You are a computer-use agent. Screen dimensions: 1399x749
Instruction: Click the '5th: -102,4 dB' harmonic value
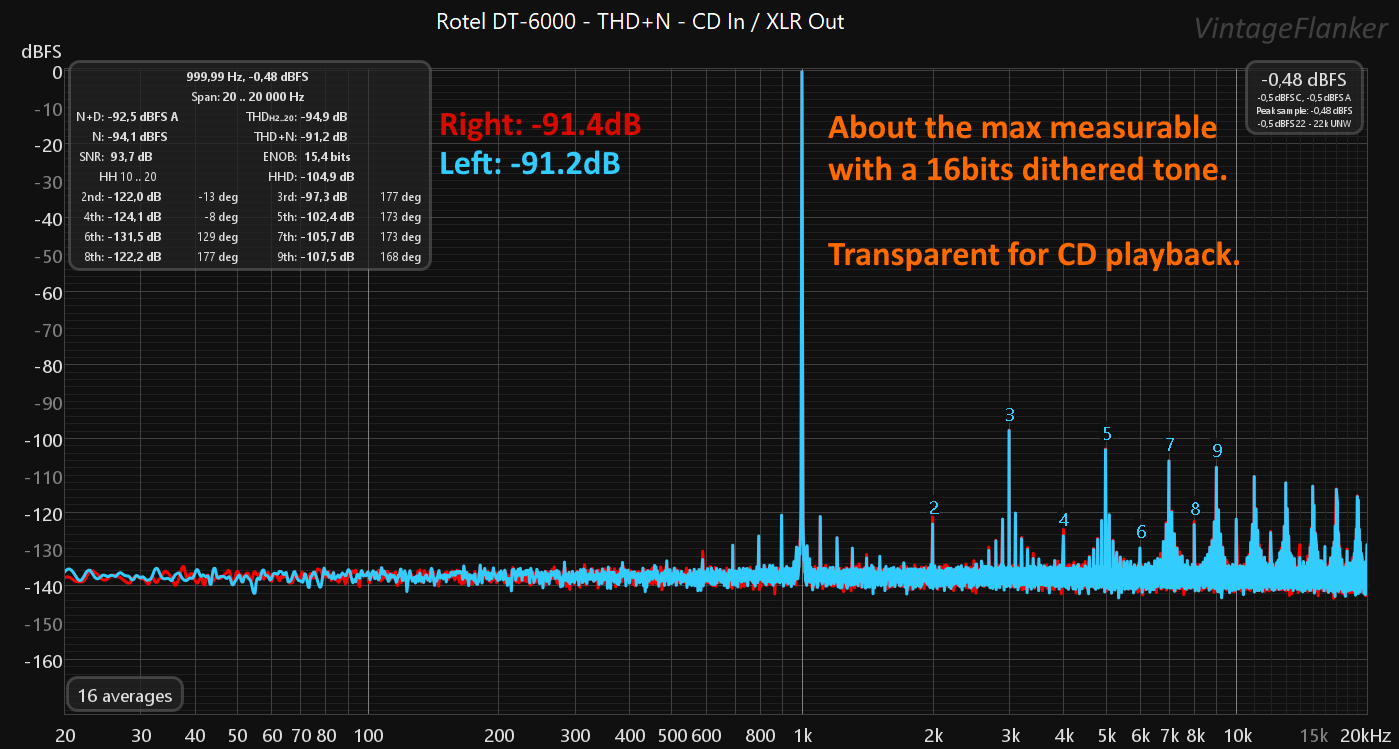click(x=315, y=217)
